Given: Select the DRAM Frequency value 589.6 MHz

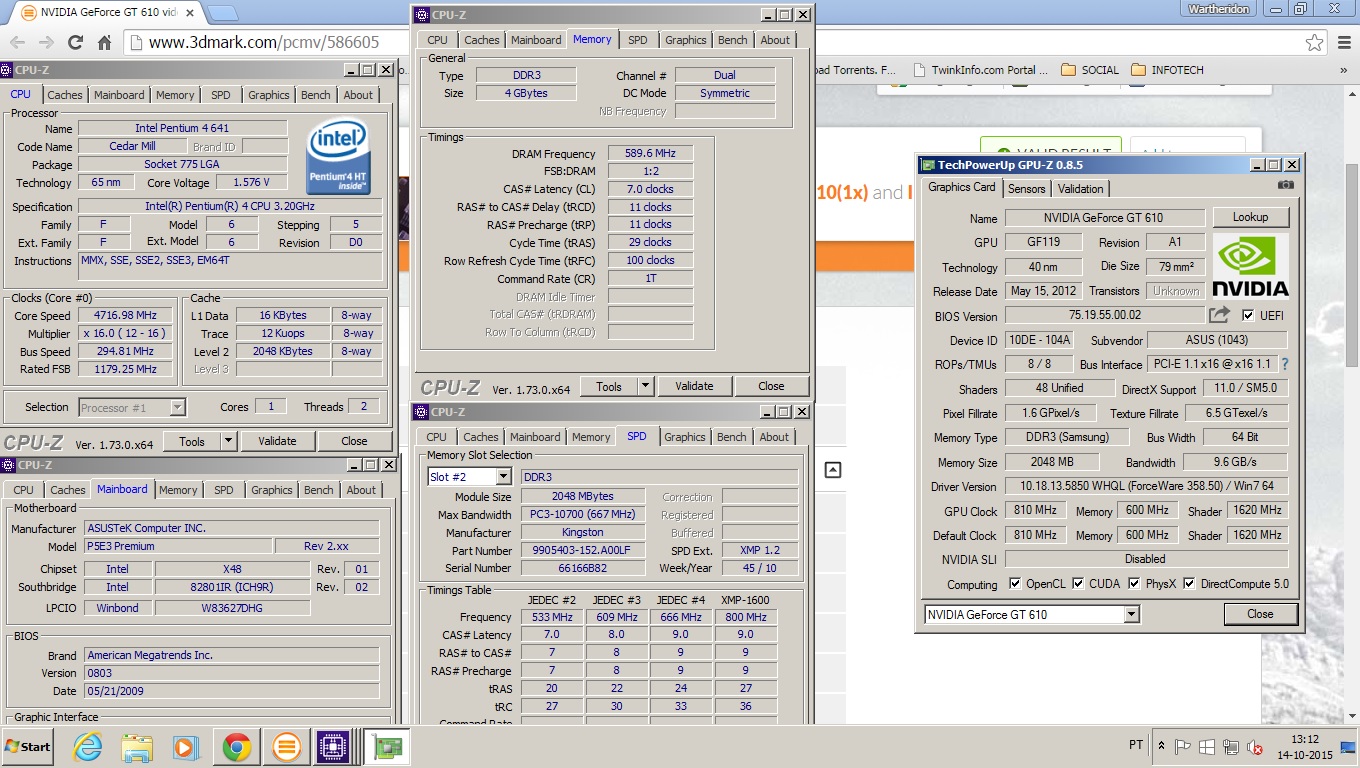Looking at the screenshot, I should [x=650, y=153].
